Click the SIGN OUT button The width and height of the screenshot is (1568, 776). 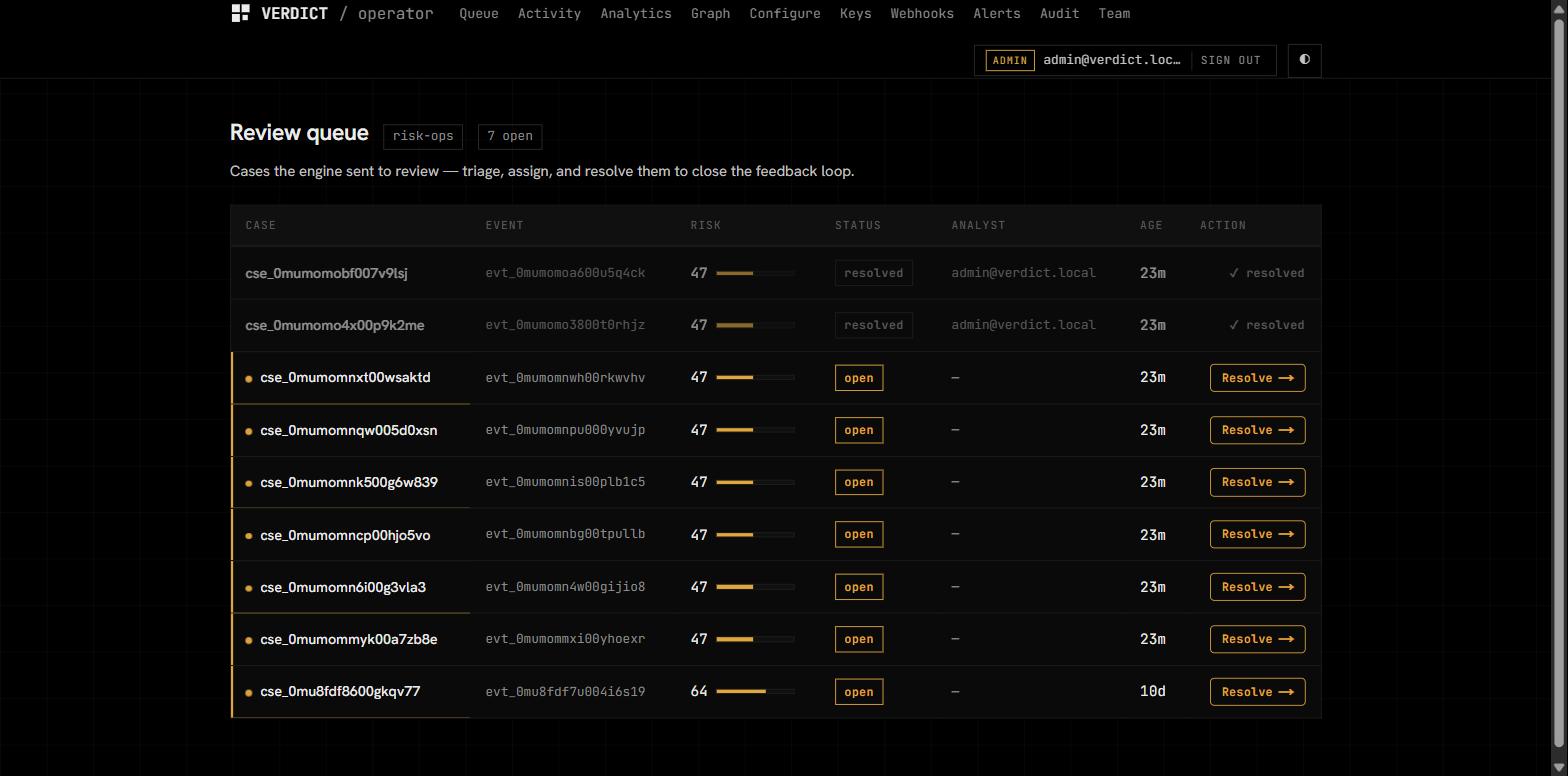pyautogui.click(x=1230, y=60)
